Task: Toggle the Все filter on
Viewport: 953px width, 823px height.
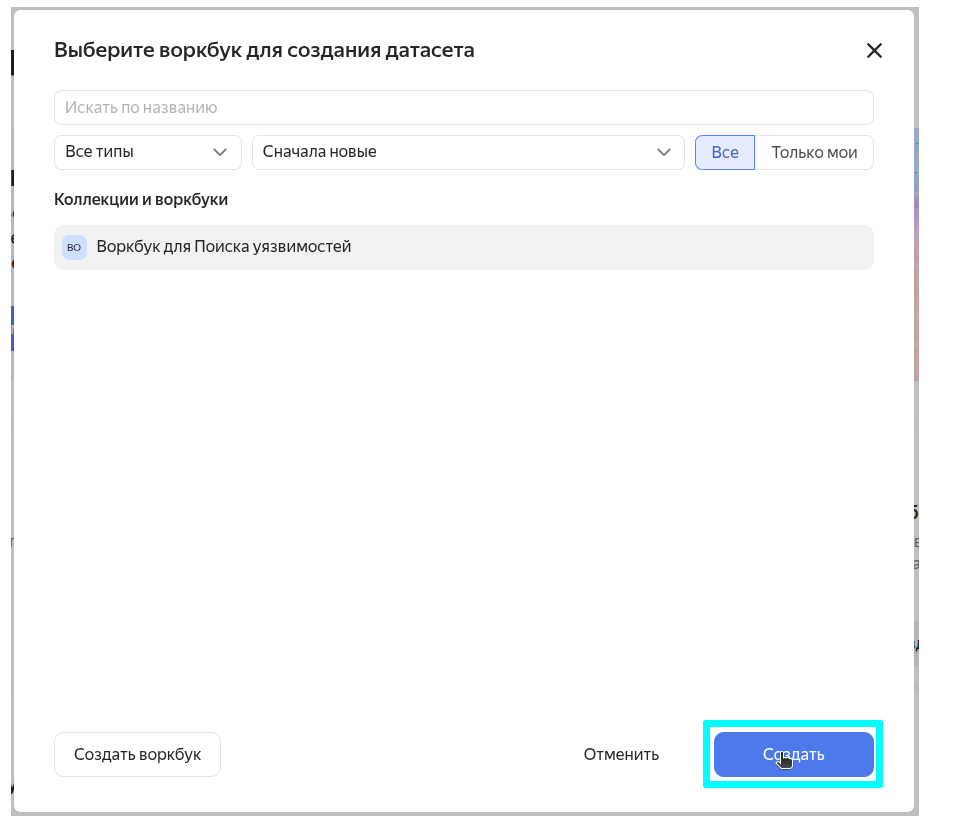Action: 725,152
